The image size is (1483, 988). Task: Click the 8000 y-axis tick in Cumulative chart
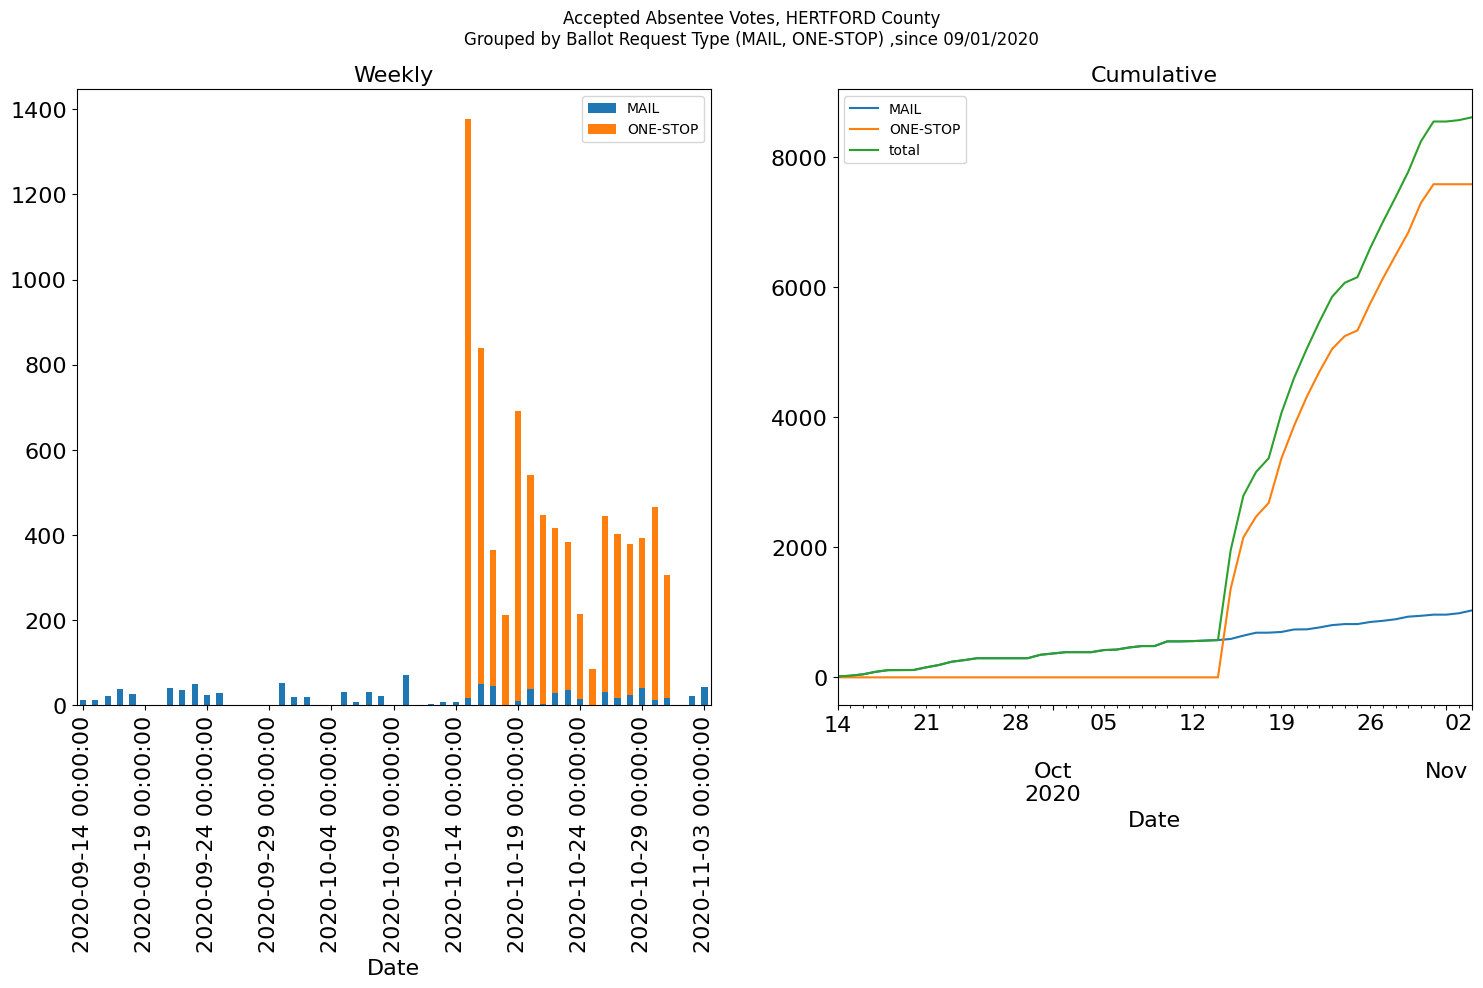click(800, 158)
